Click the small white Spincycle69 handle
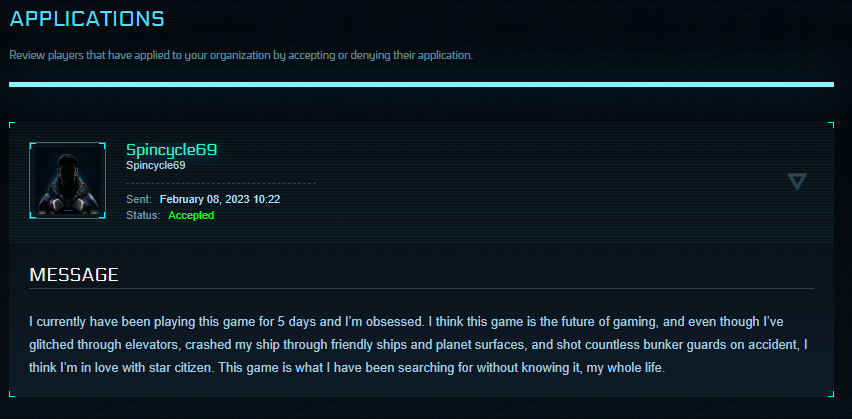Viewport: 852px width, 419px height. 156,166
